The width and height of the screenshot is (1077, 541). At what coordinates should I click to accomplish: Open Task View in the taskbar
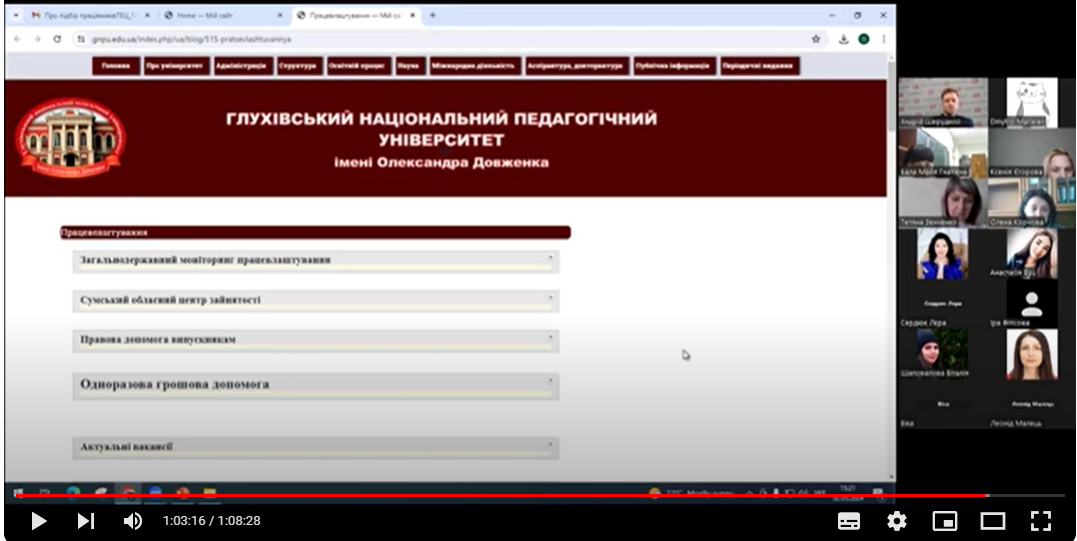click(45, 492)
